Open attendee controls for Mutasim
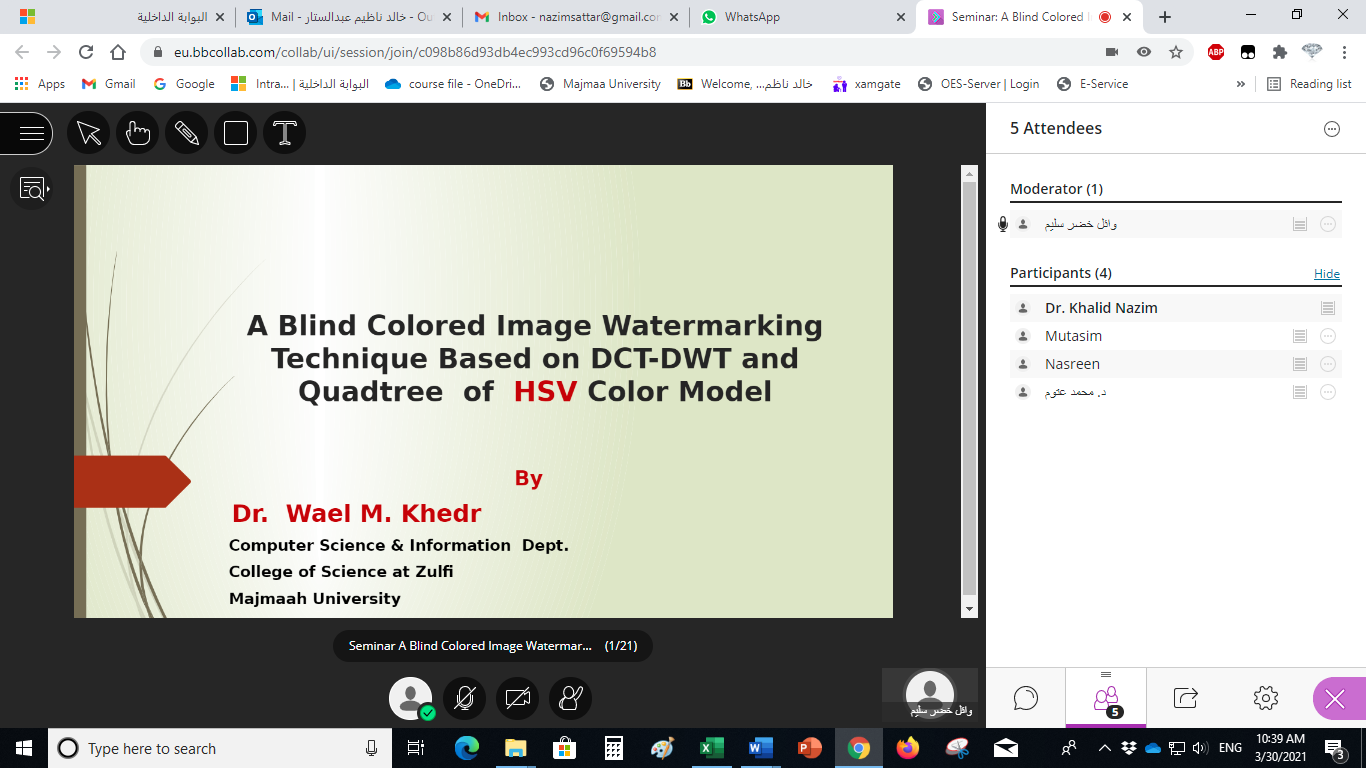This screenshot has width=1366, height=768. (1328, 336)
